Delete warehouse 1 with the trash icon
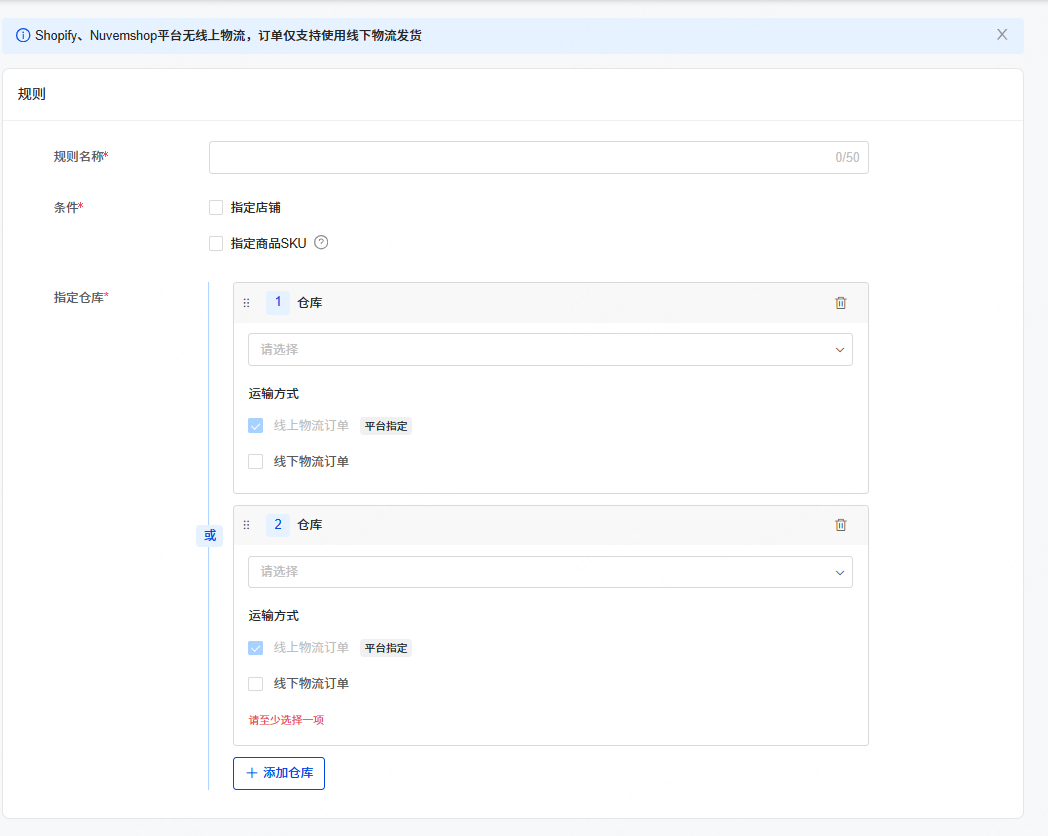Viewport: 1048px width, 836px height. (841, 303)
